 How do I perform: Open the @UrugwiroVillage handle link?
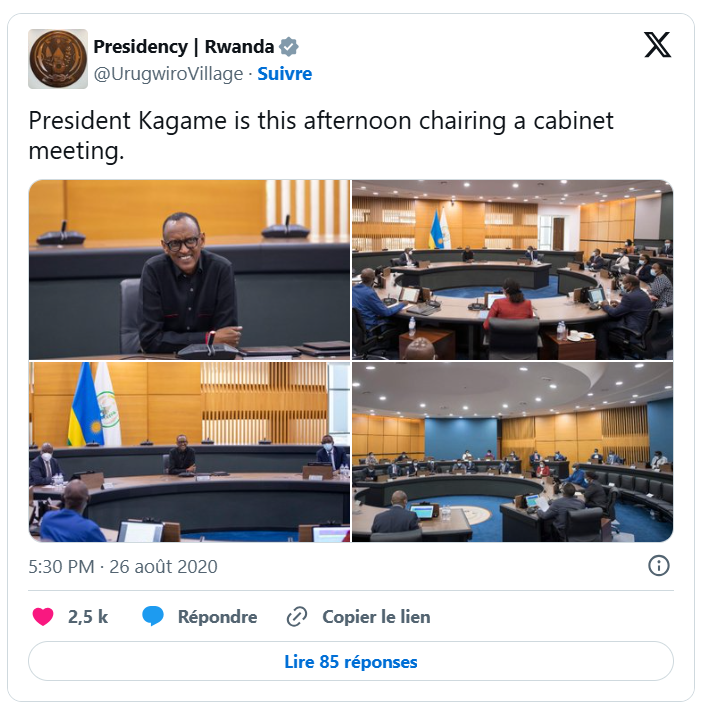tap(168, 74)
